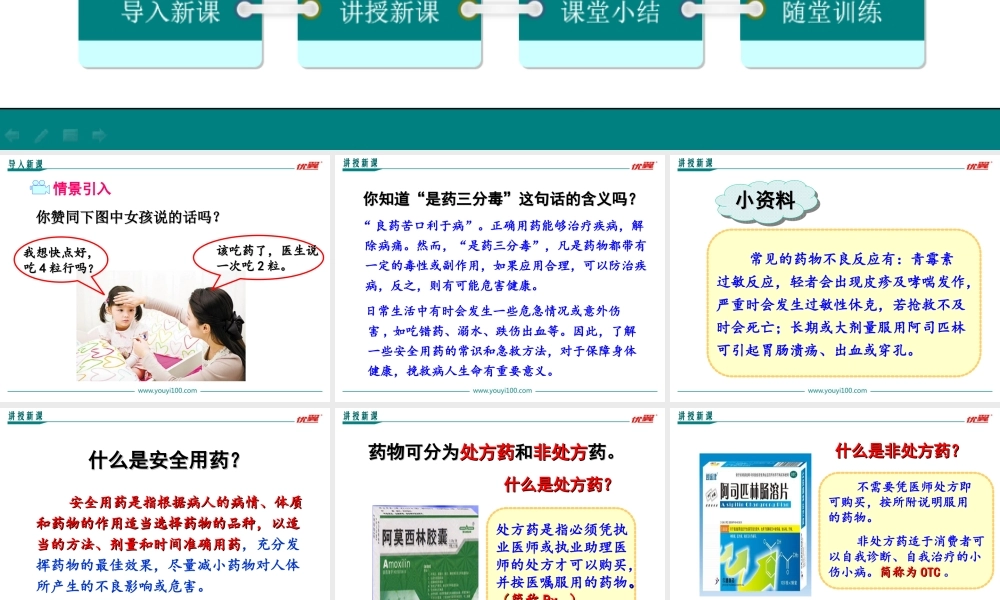Click the 小资料 cloud shape
The image size is (1000, 600).
pos(765,201)
